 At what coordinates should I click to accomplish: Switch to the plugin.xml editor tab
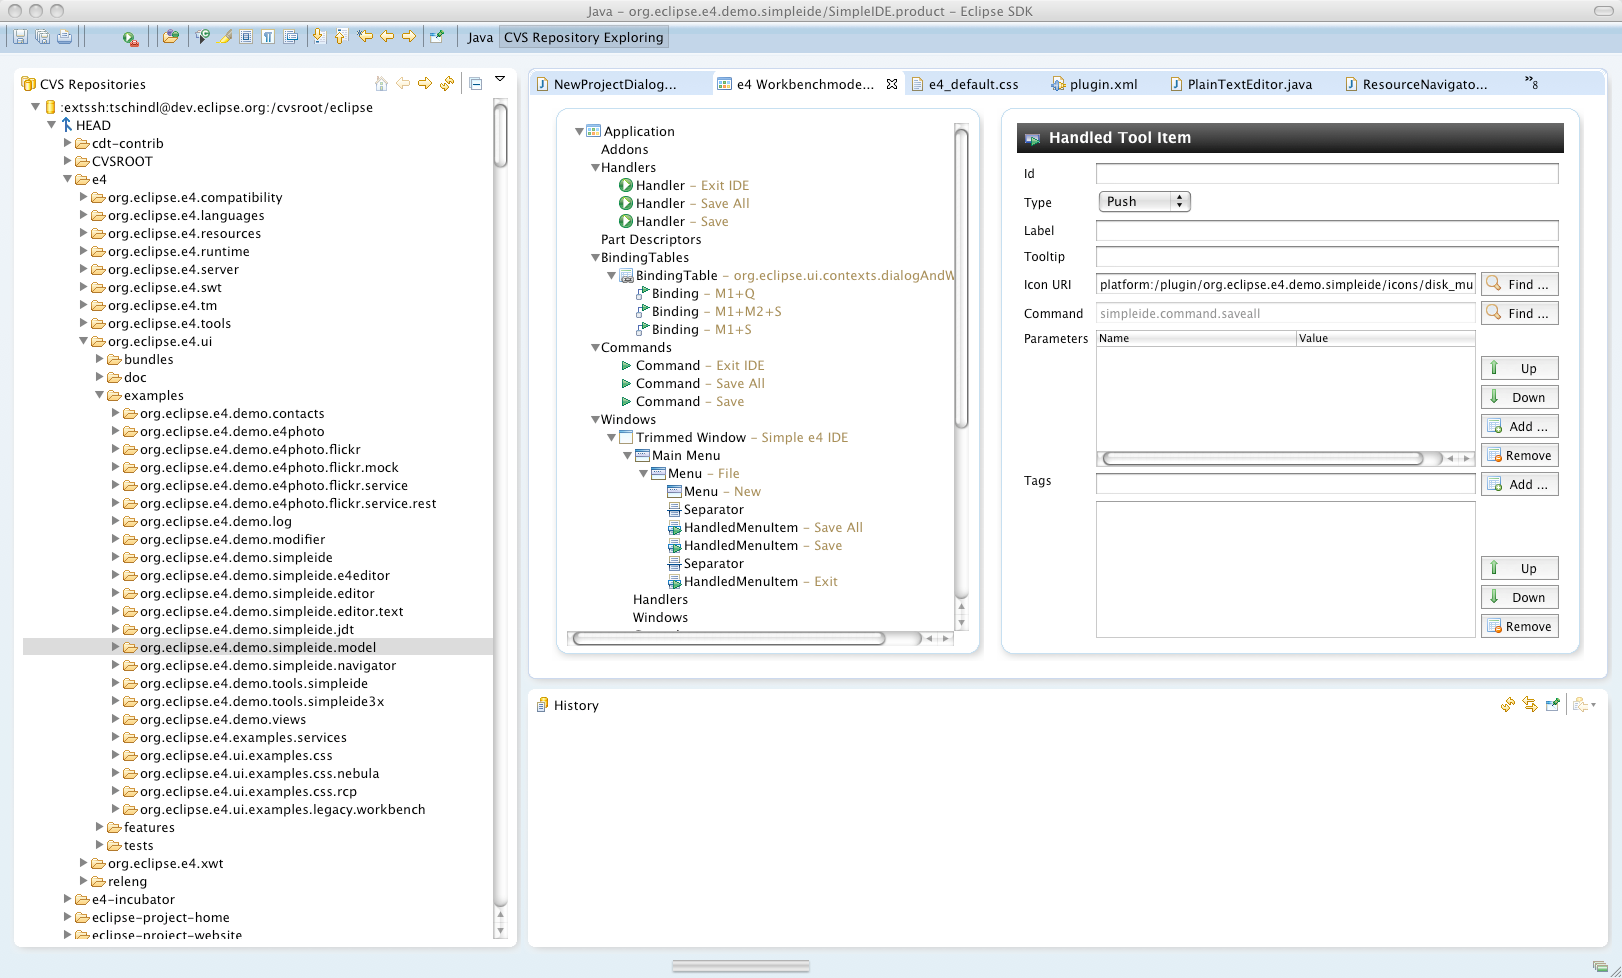tap(1103, 84)
